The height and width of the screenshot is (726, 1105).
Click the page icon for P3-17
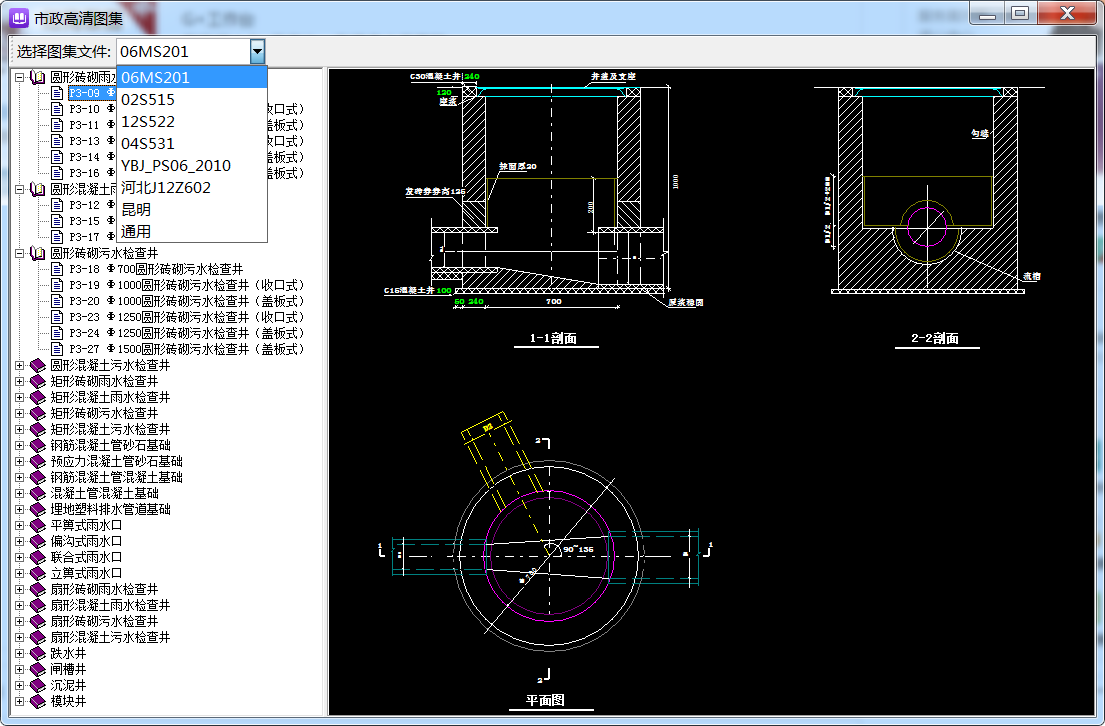(58, 237)
